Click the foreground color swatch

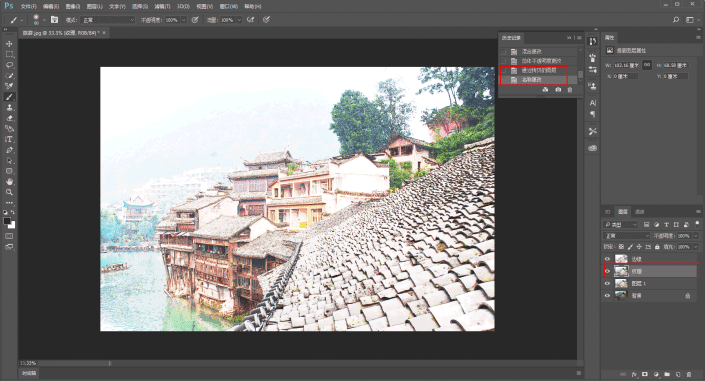point(7,221)
